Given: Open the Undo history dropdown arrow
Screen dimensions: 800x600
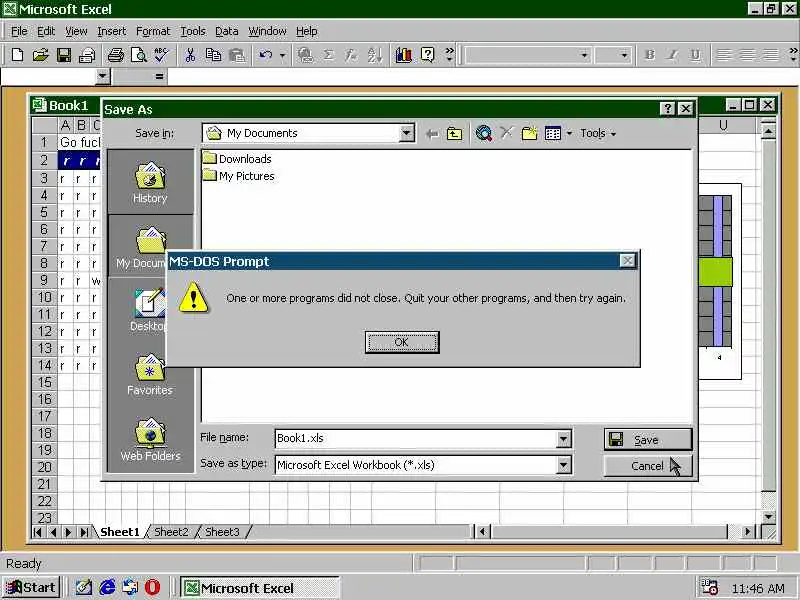Looking at the screenshot, I should click(282, 55).
